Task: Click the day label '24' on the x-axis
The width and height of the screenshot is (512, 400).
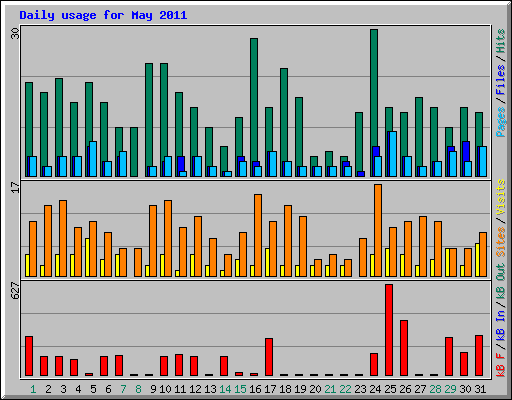Action: click(375, 389)
